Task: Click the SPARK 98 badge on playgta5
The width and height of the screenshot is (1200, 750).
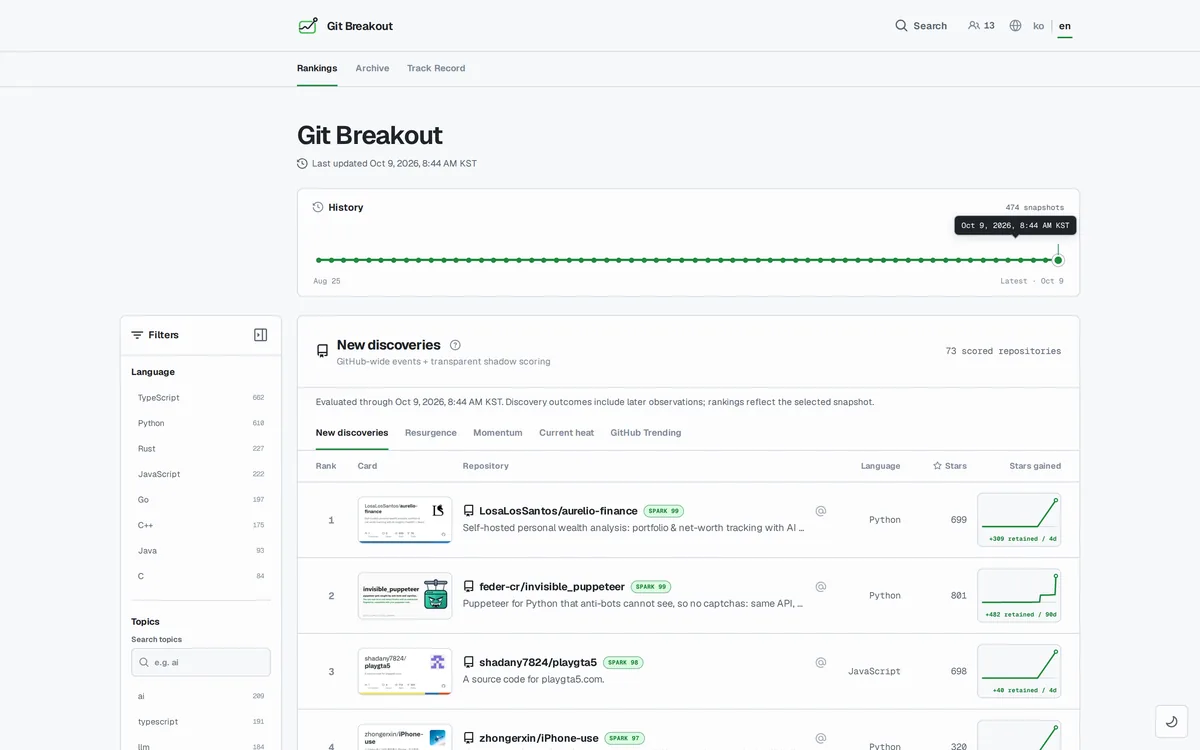Action: coord(623,662)
